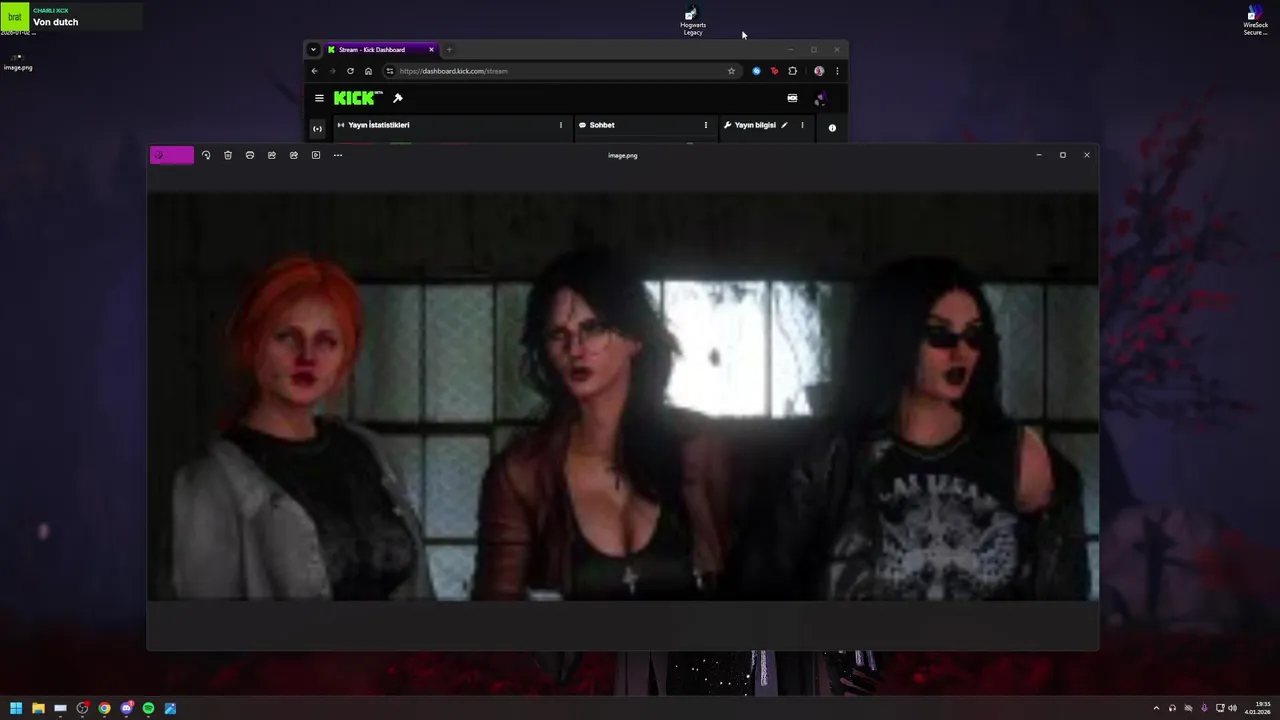
Task: Click the browser home icon
Action: click(368, 71)
